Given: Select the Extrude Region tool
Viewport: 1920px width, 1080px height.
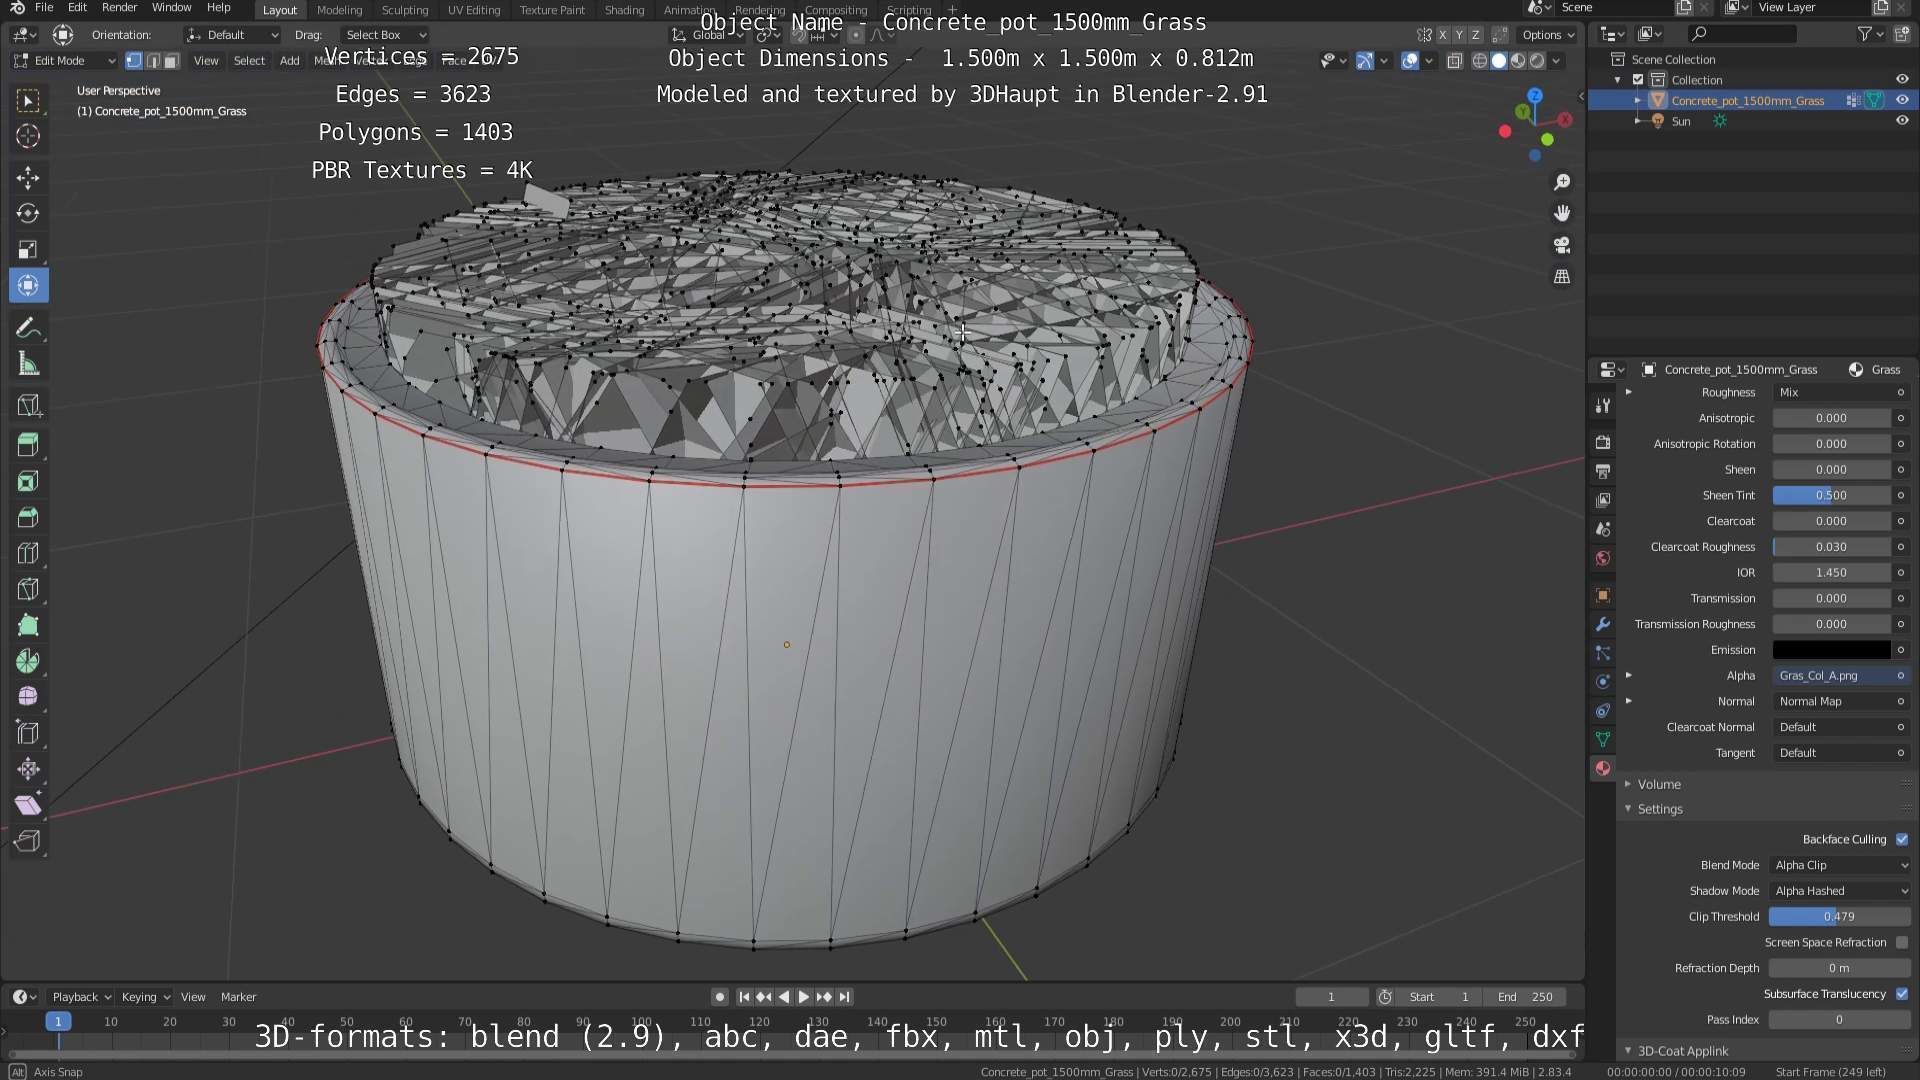Looking at the screenshot, I should coord(28,445).
